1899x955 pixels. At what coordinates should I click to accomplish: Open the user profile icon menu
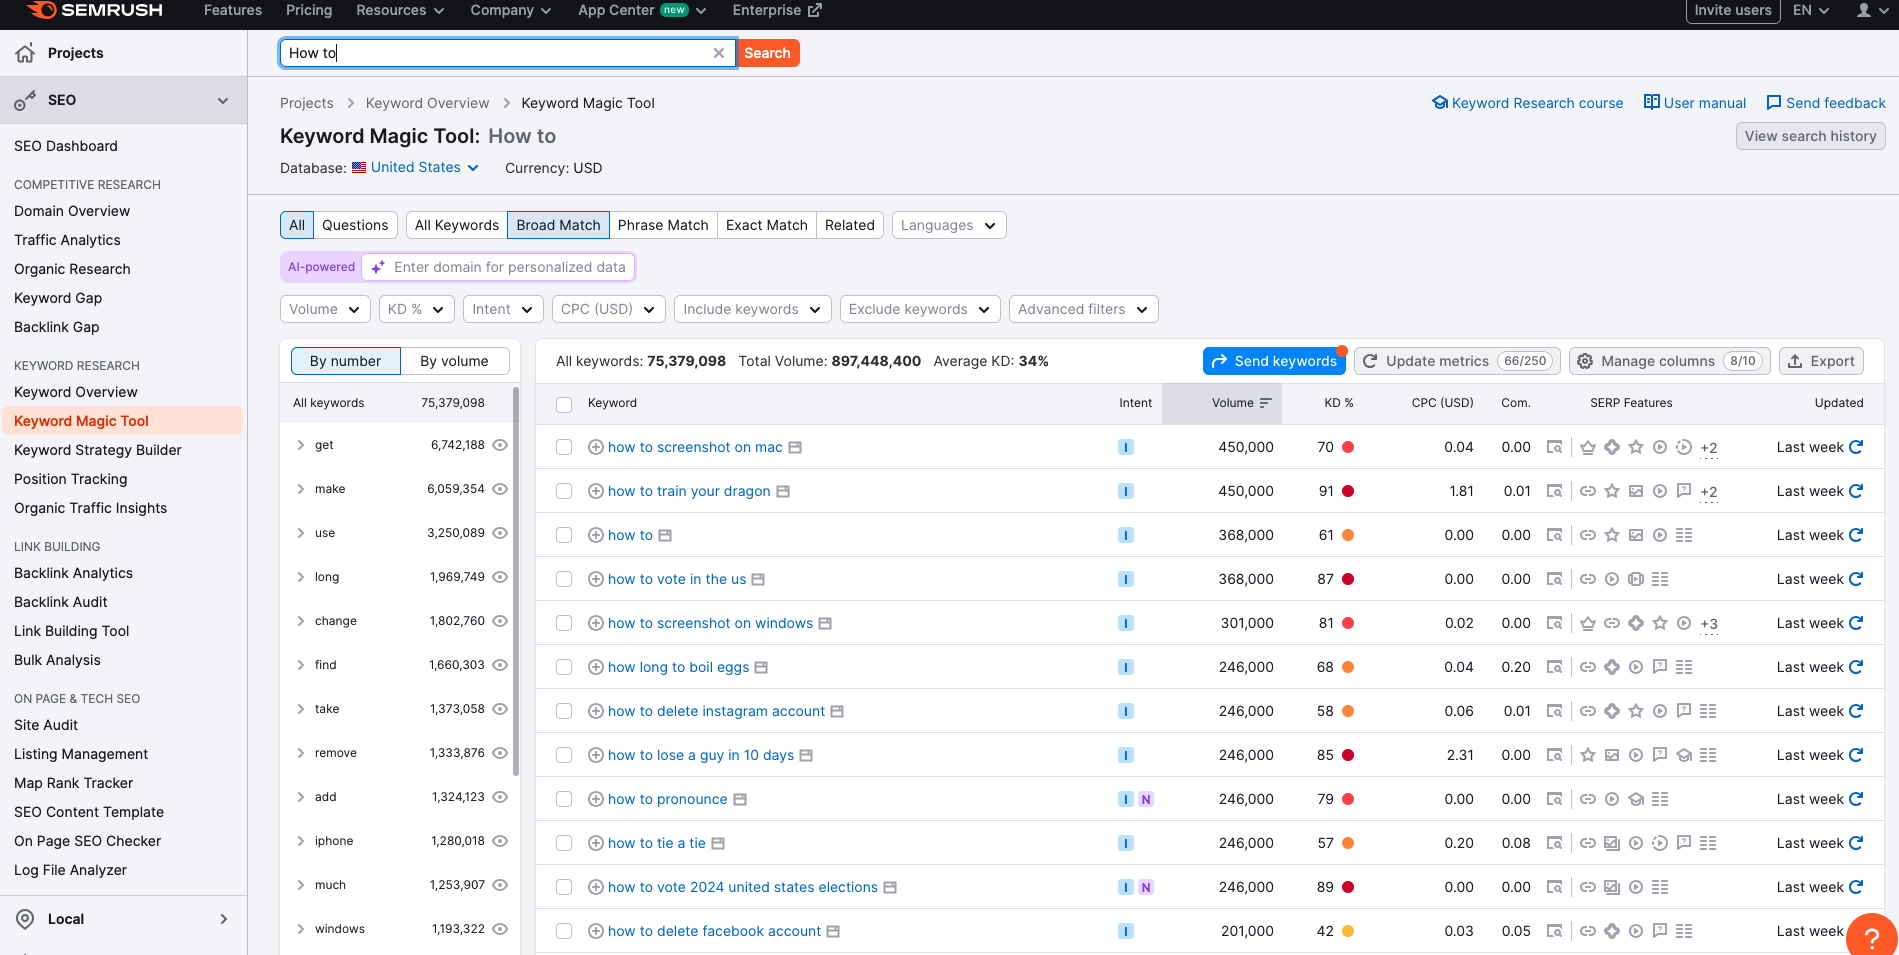click(1863, 10)
